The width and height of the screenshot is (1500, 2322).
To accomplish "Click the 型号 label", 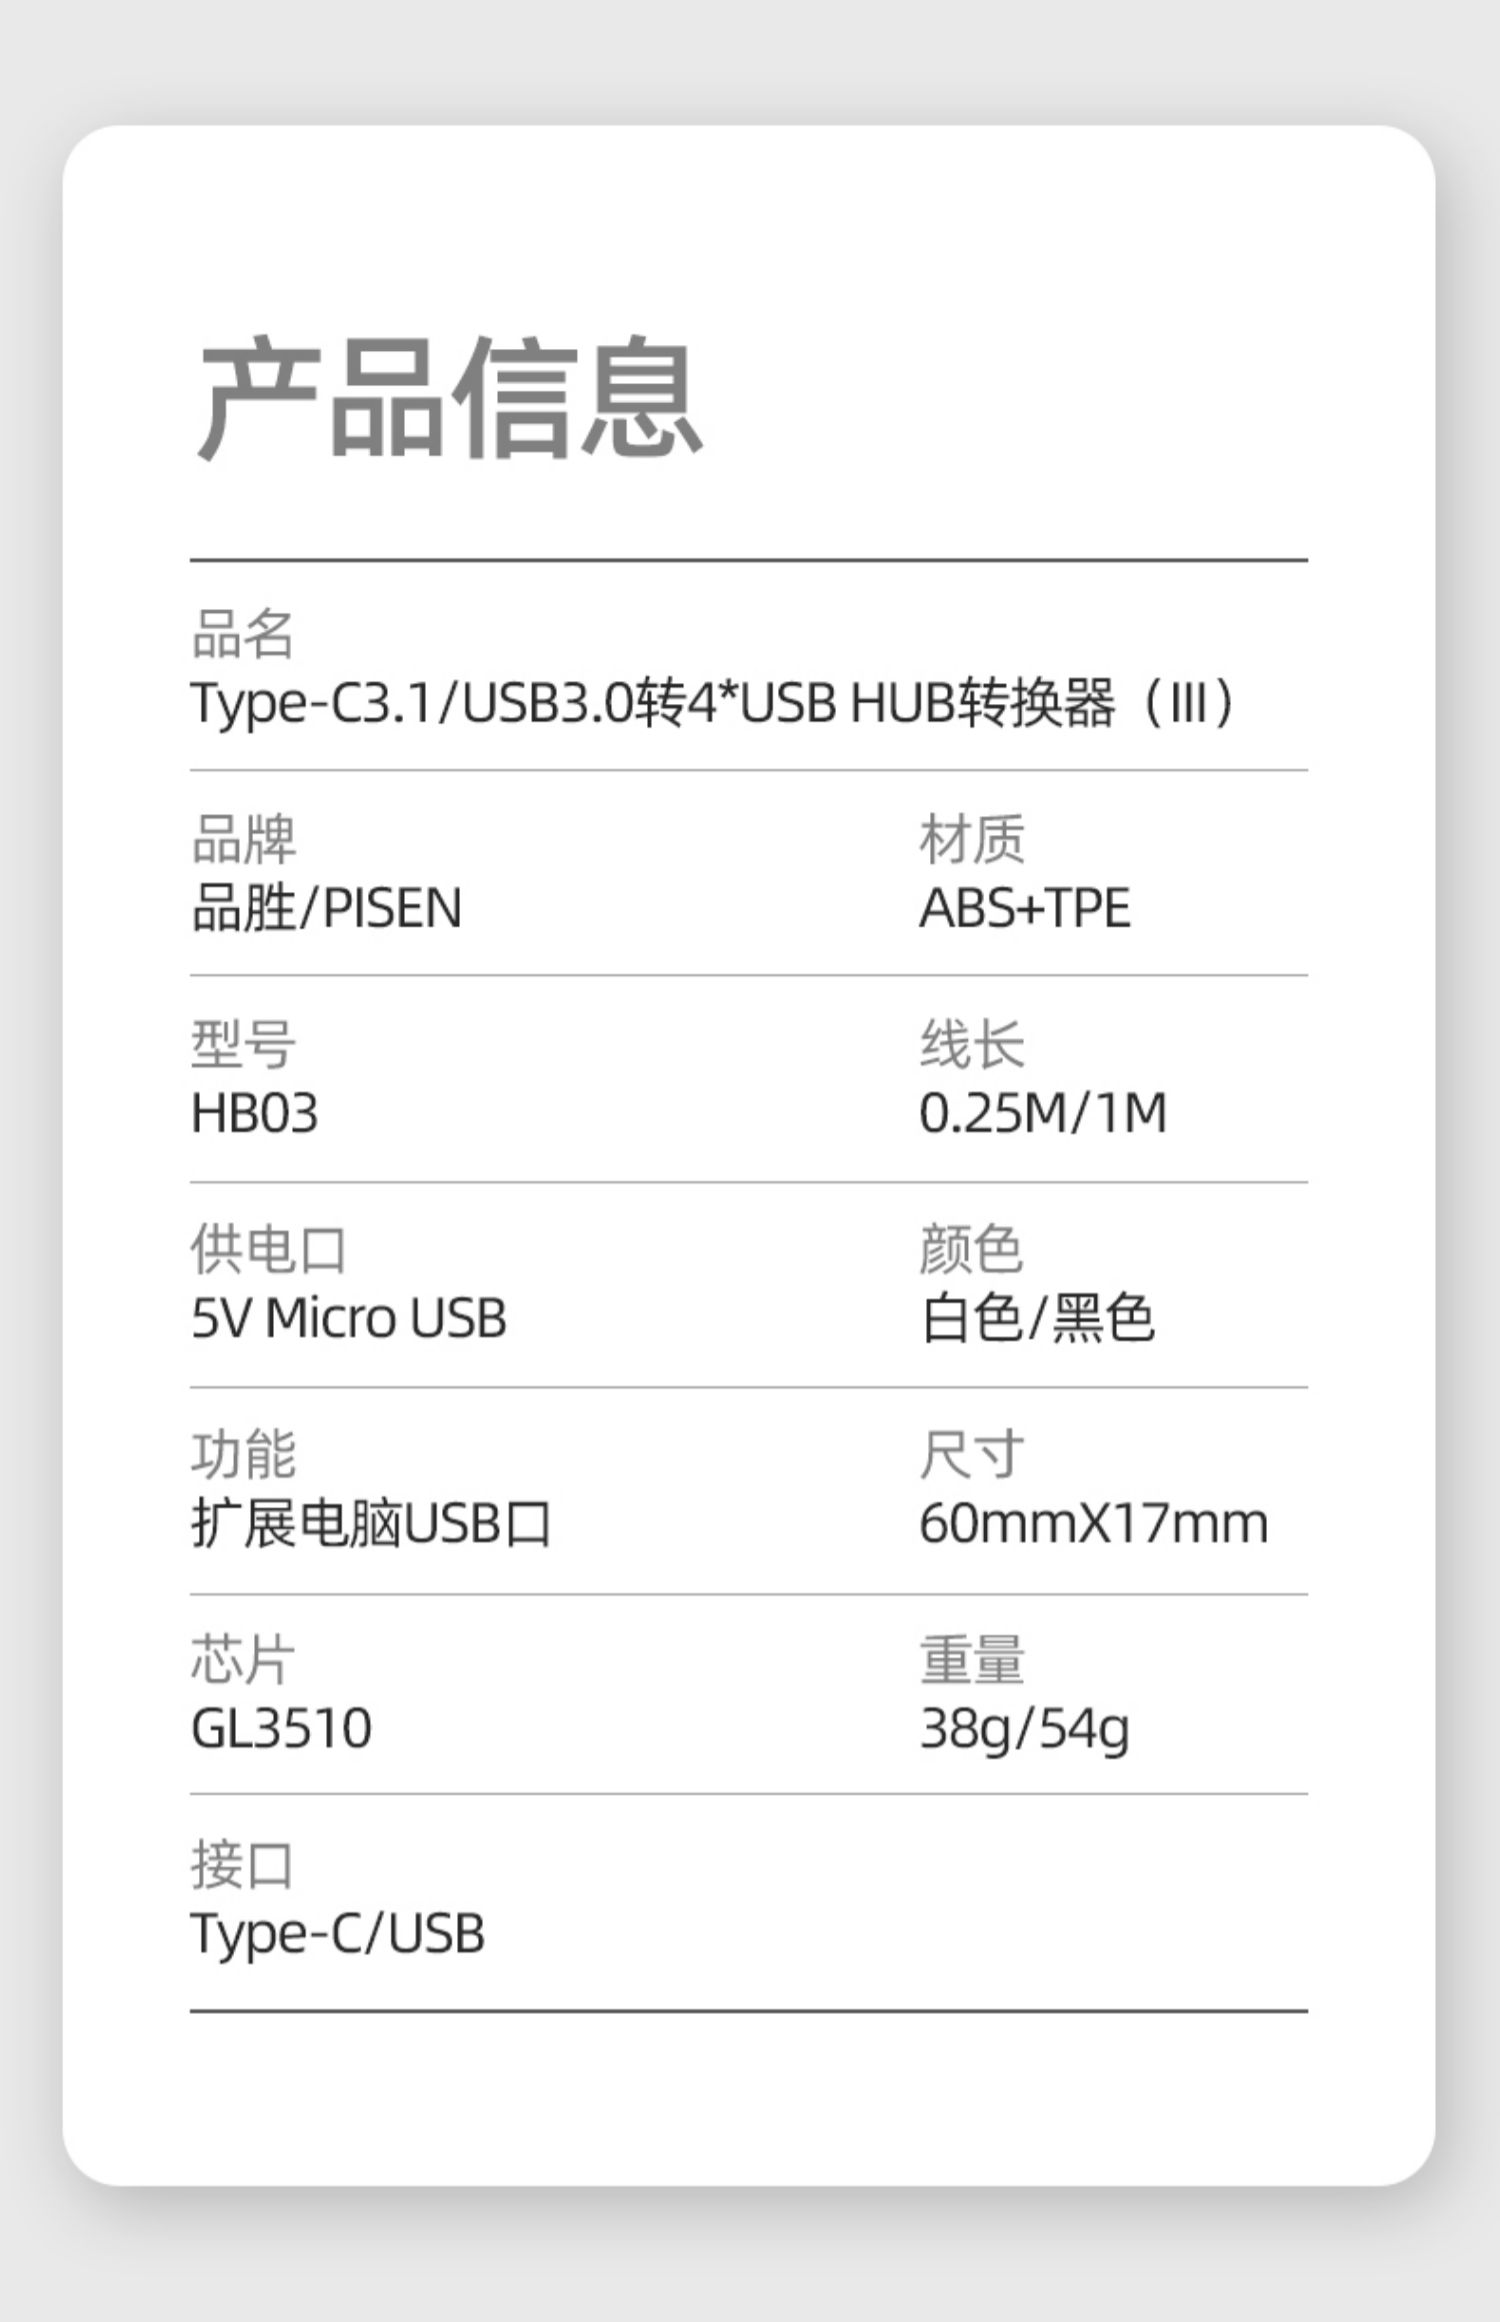I will coord(243,1045).
